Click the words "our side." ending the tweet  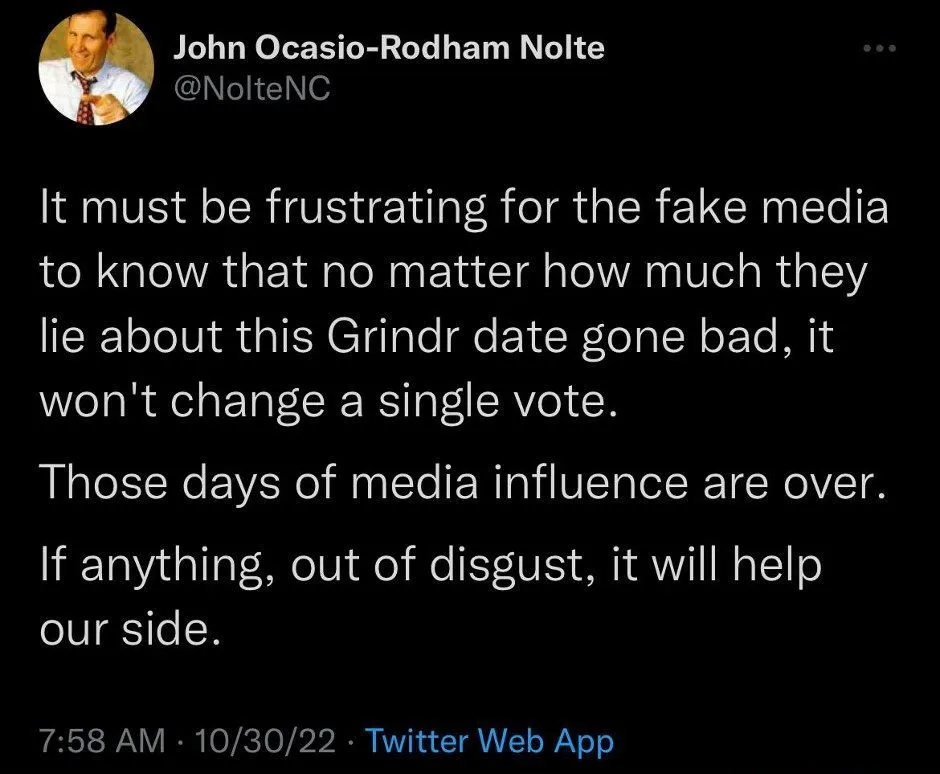click(126, 630)
